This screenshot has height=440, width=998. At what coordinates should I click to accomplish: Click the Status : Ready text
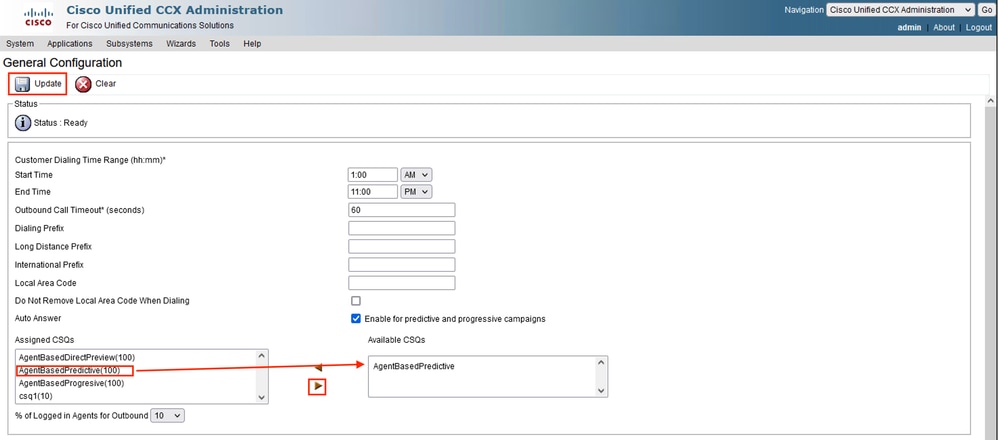60,123
